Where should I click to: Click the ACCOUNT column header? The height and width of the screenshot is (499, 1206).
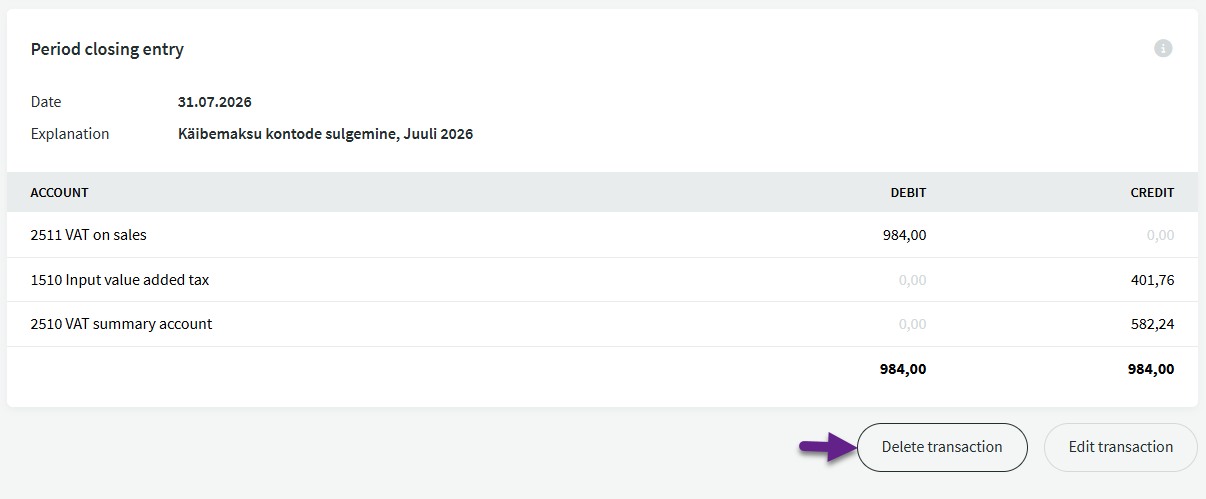(60, 192)
